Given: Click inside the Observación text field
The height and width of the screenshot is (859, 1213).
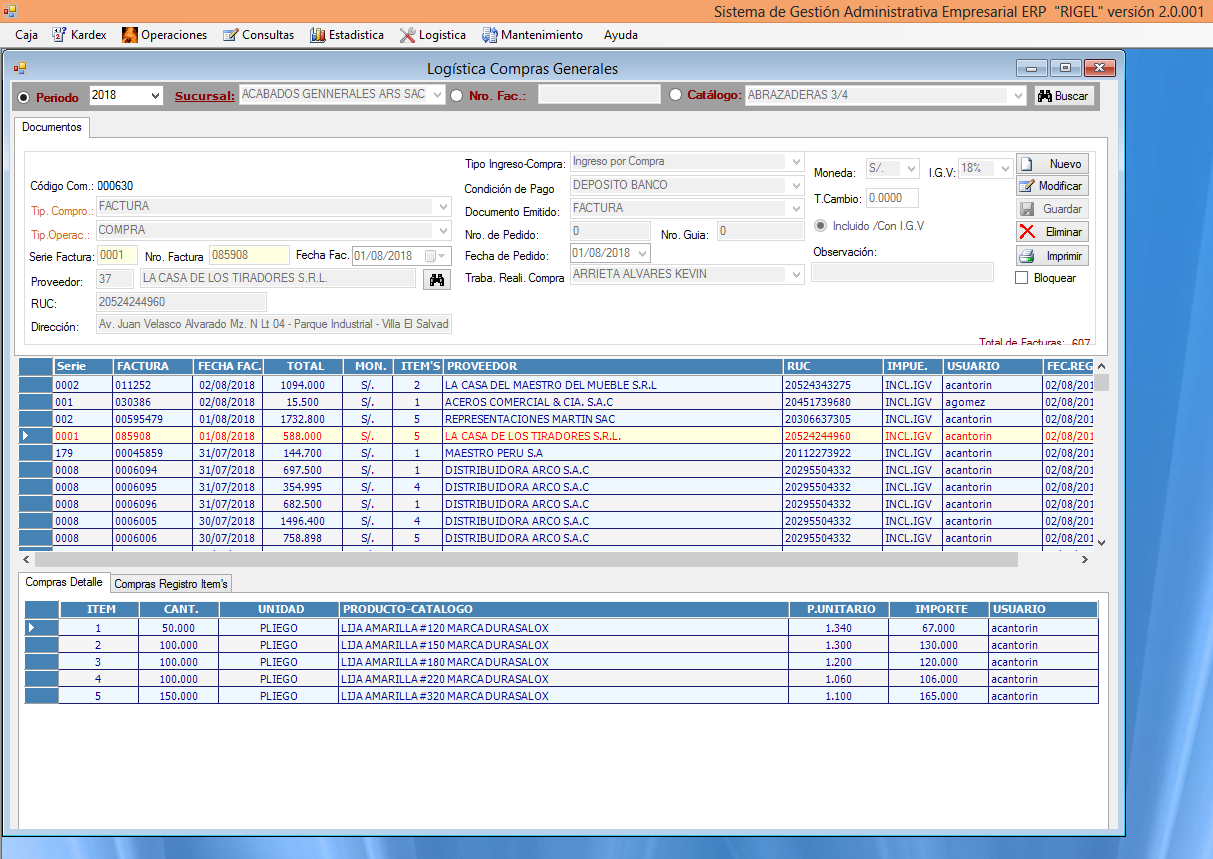Looking at the screenshot, I should pos(901,271).
